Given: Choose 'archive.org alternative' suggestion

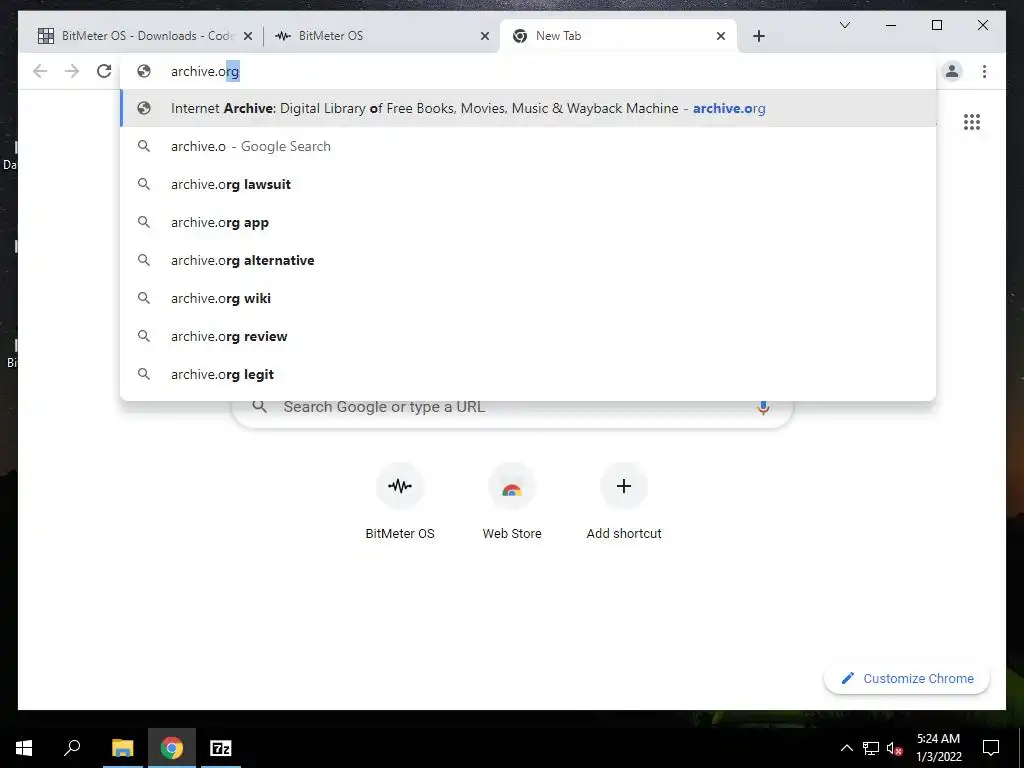Looking at the screenshot, I should pyautogui.click(x=528, y=260).
